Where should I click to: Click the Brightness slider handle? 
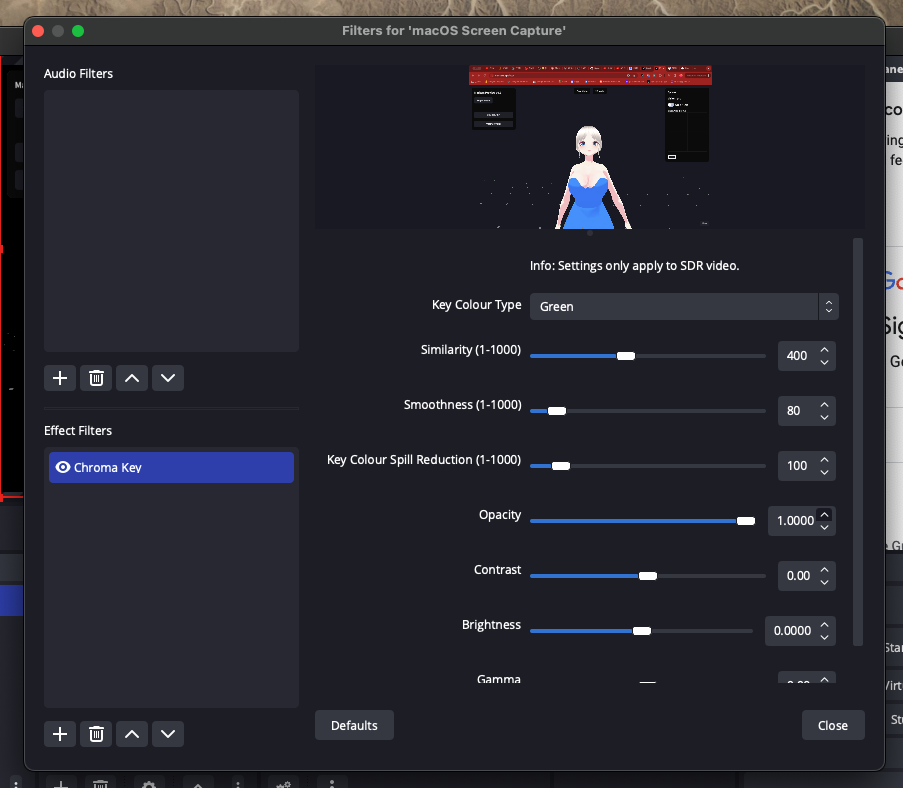[642, 631]
